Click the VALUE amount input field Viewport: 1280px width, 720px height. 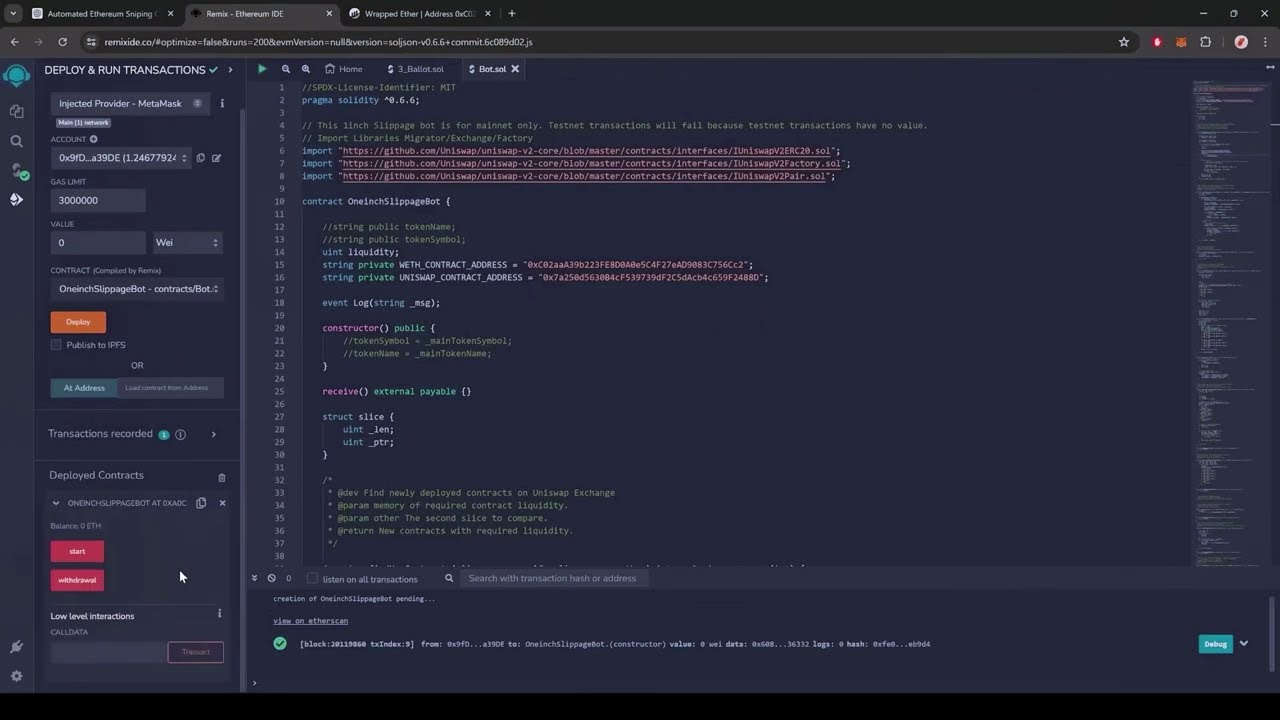(x=98, y=242)
